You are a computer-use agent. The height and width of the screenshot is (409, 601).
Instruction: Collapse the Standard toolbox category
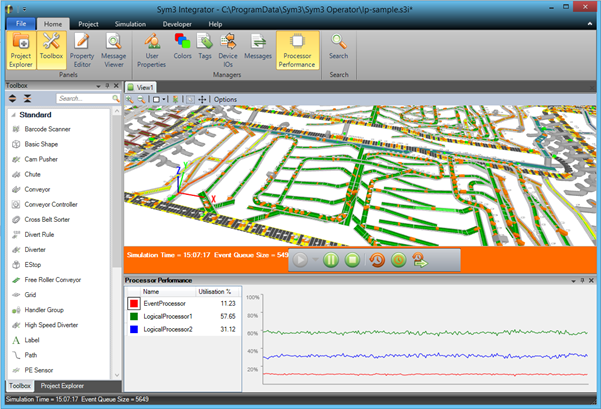pyautogui.click(x=13, y=115)
